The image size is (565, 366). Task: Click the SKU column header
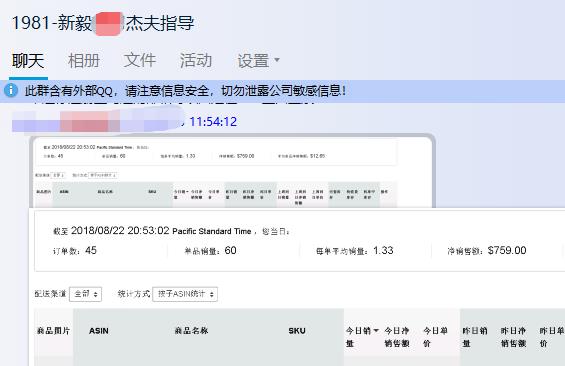tap(297, 331)
